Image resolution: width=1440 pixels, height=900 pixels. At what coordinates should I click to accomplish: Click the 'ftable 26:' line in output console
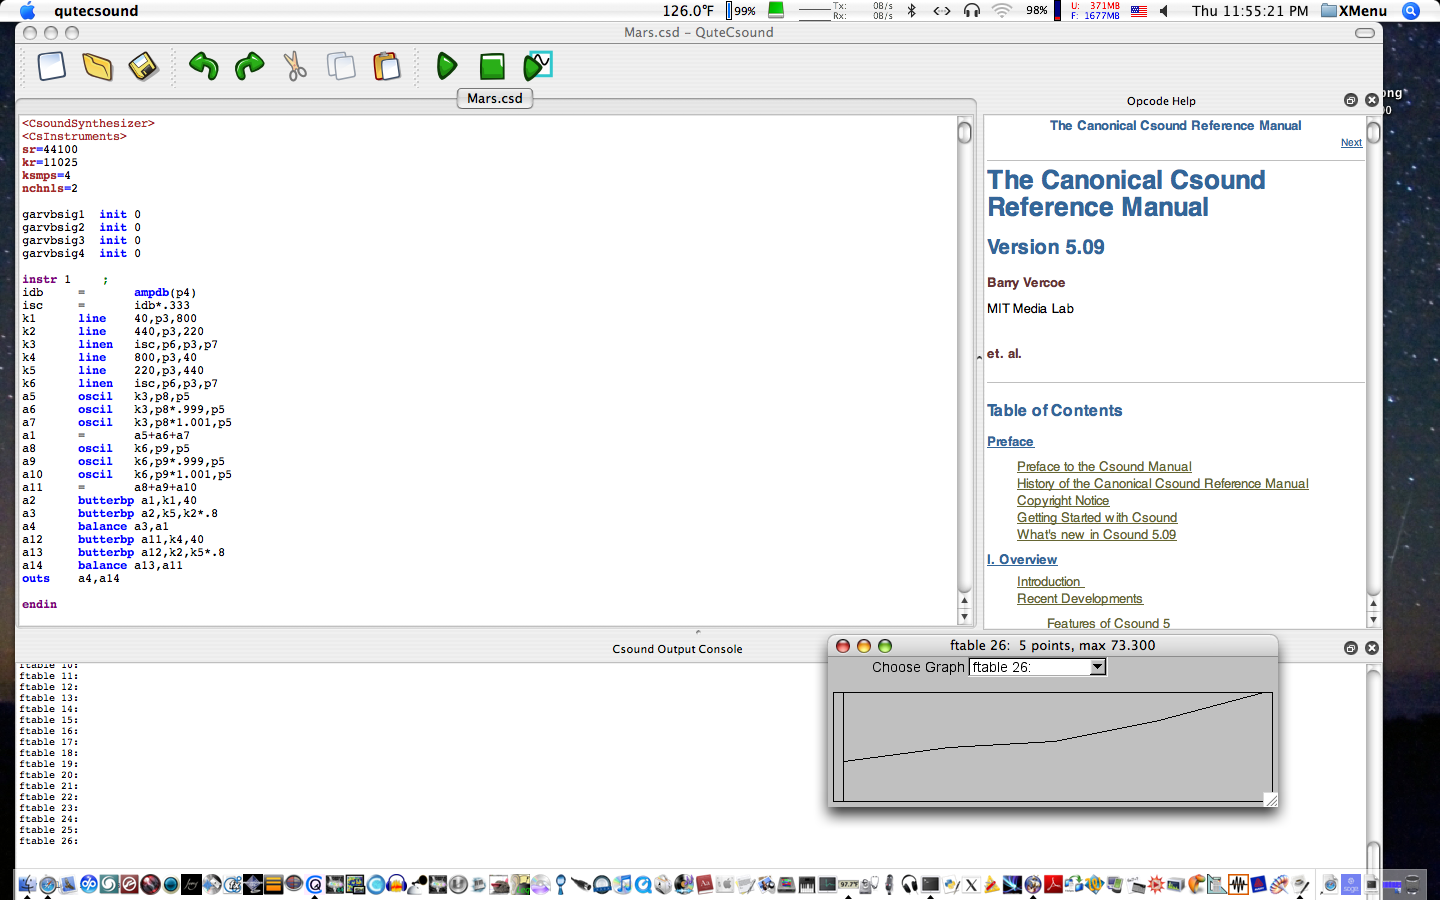click(48, 841)
